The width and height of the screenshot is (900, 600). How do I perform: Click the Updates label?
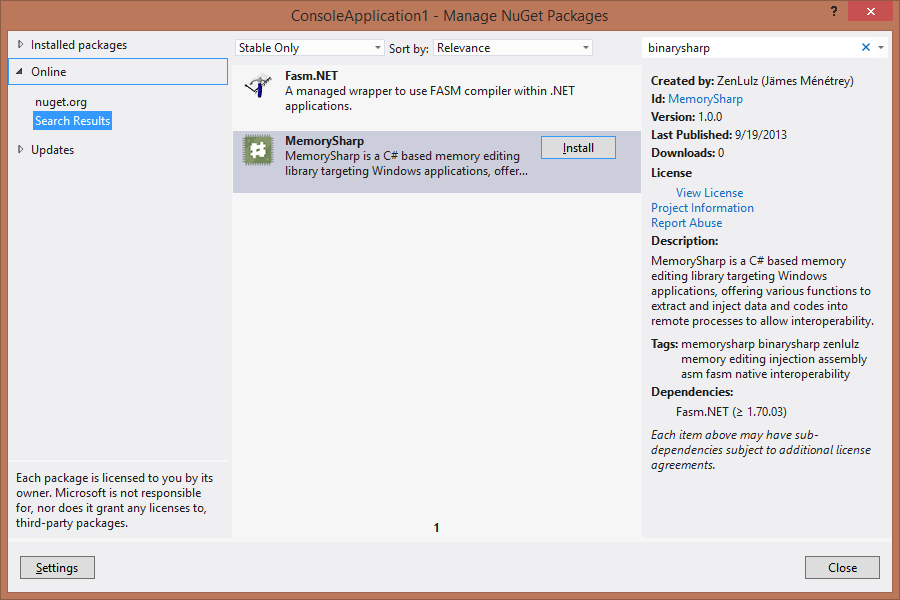52,150
